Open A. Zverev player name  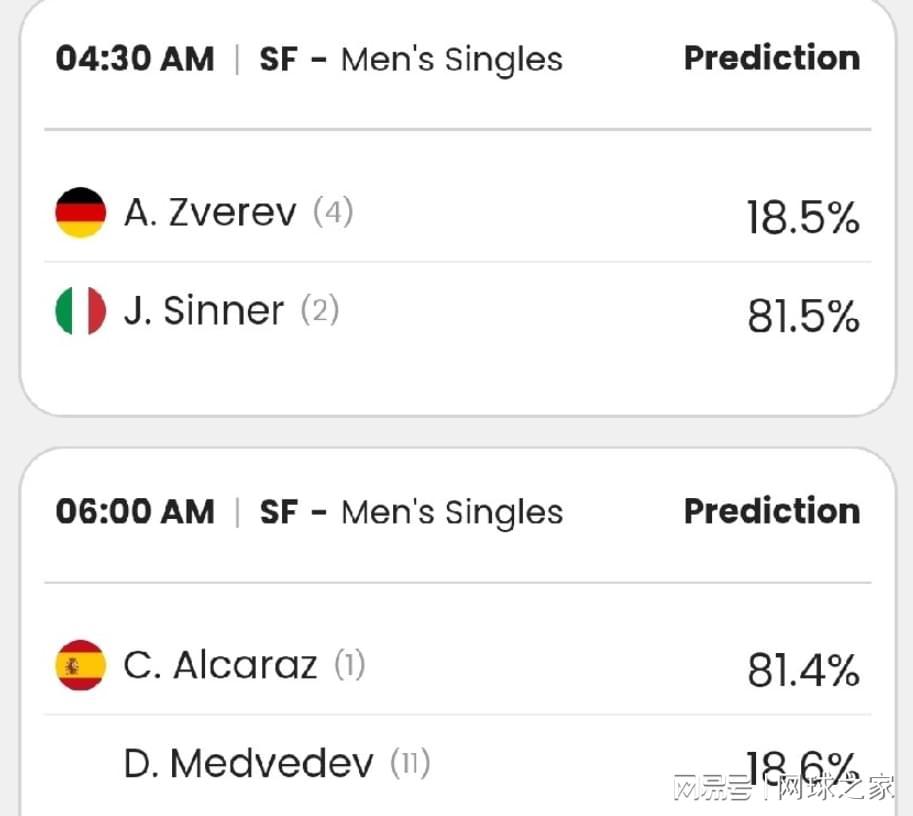pyautogui.click(x=210, y=213)
